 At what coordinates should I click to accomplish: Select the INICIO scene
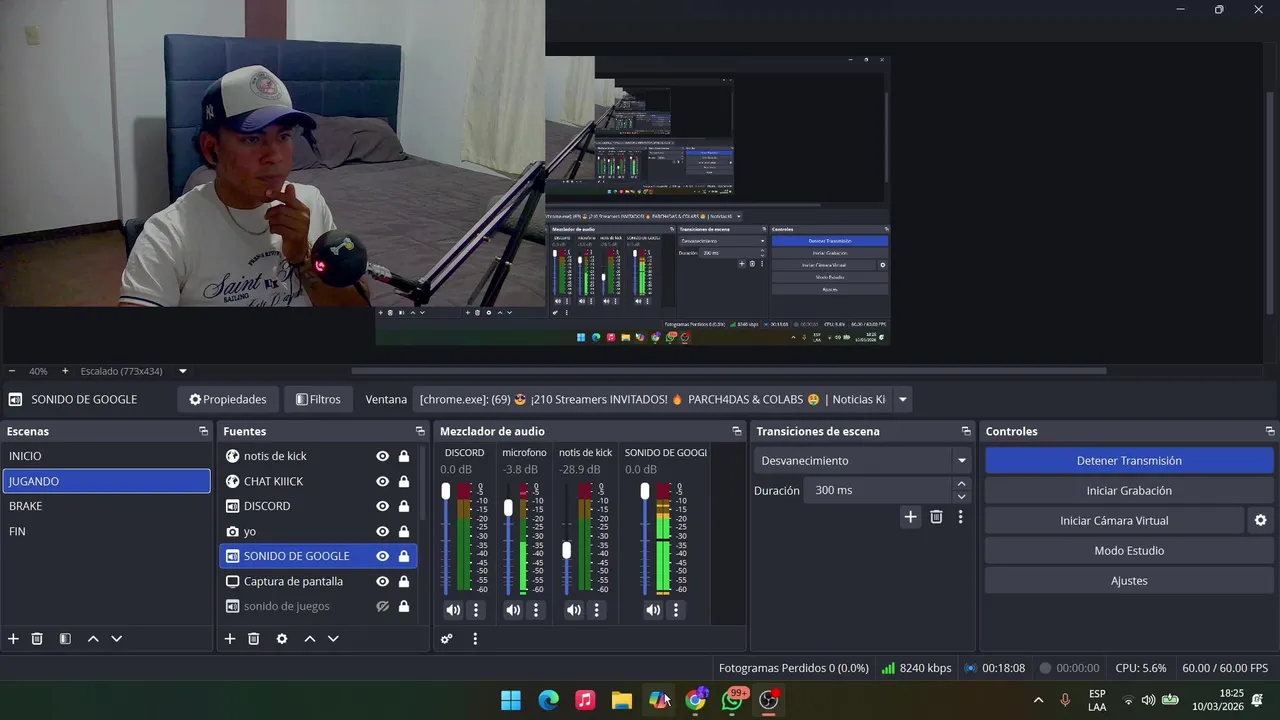point(107,456)
